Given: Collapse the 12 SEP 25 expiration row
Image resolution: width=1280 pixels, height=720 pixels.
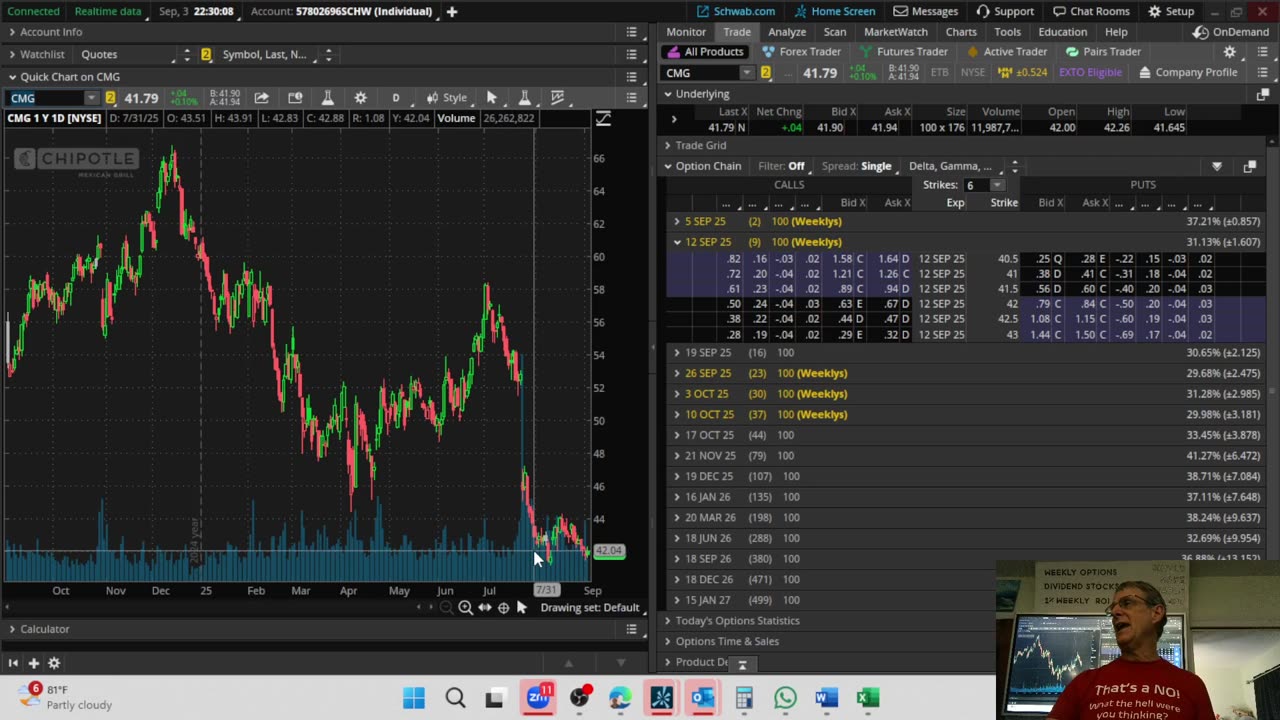Looking at the screenshot, I should click(677, 242).
